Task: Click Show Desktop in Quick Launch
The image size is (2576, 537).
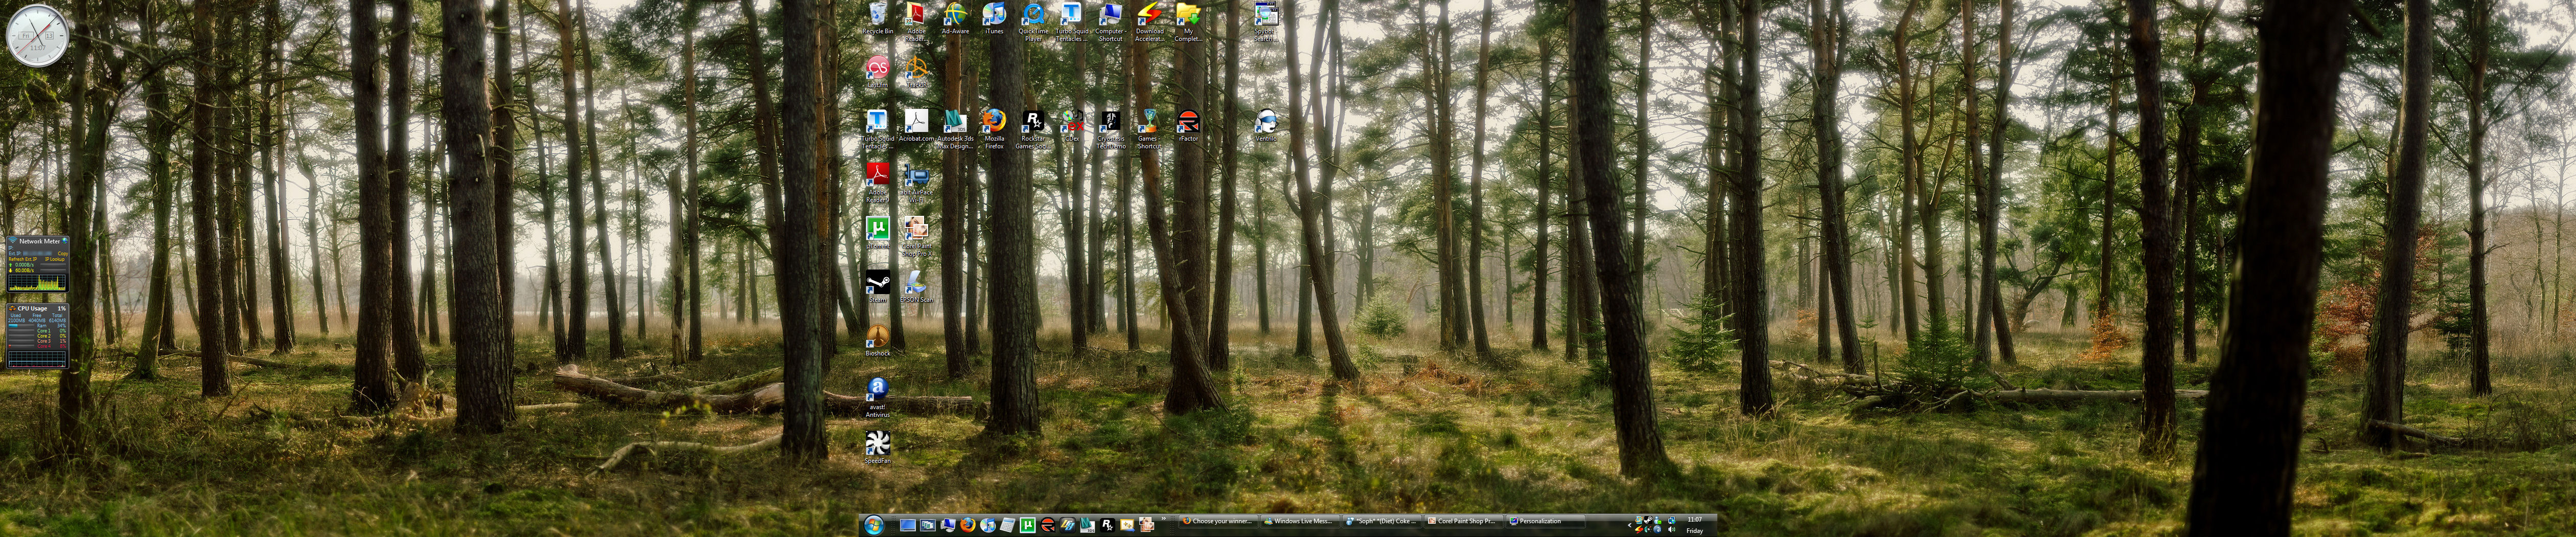Action: pos(907,525)
